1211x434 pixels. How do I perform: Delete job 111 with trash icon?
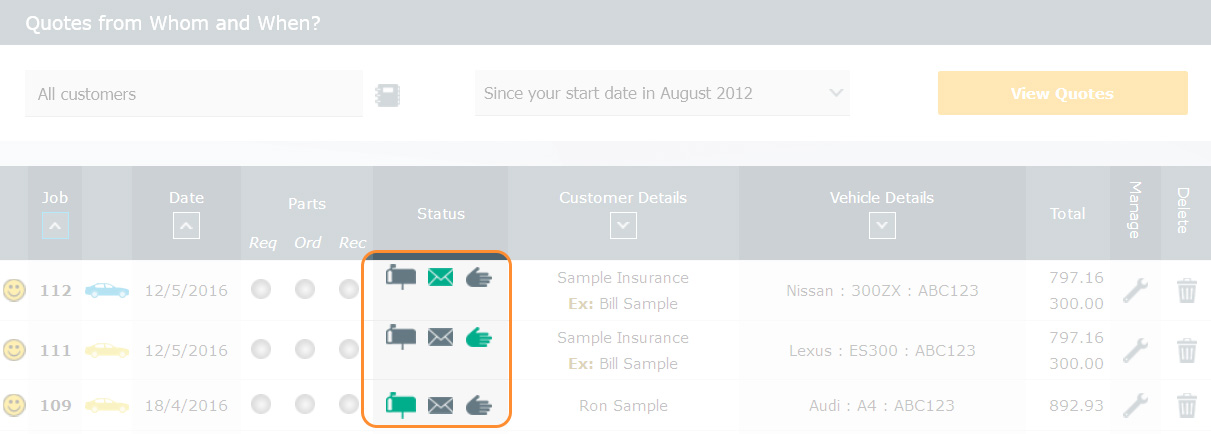click(x=1187, y=351)
